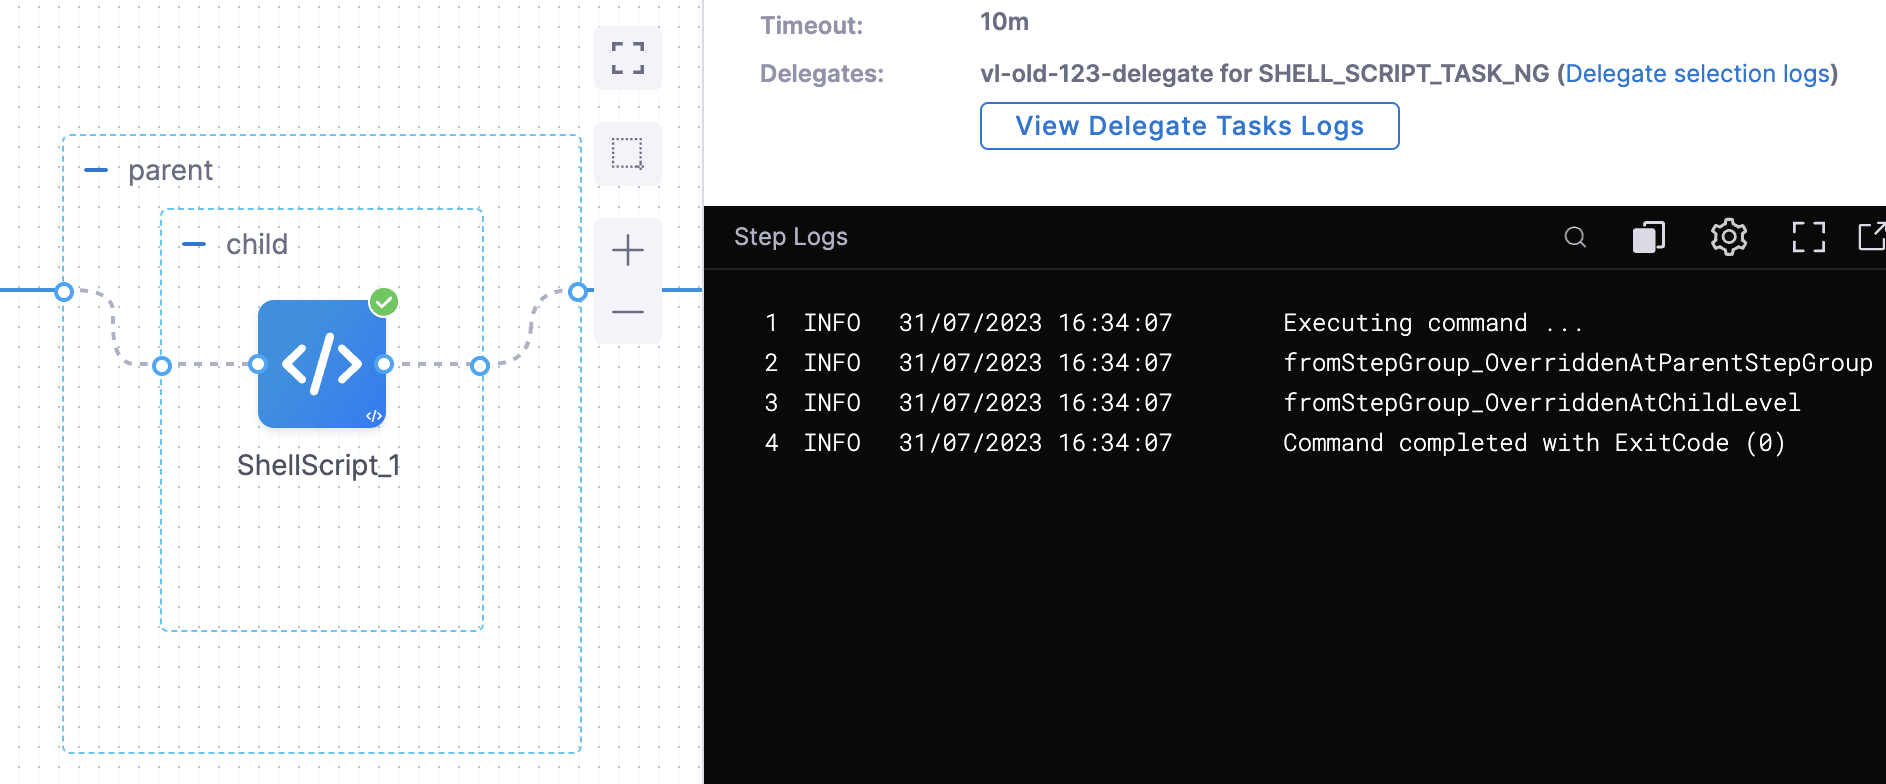1886x784 pixels.
Task: Click the Command completed with ExitCode line
Action: 1533,443
